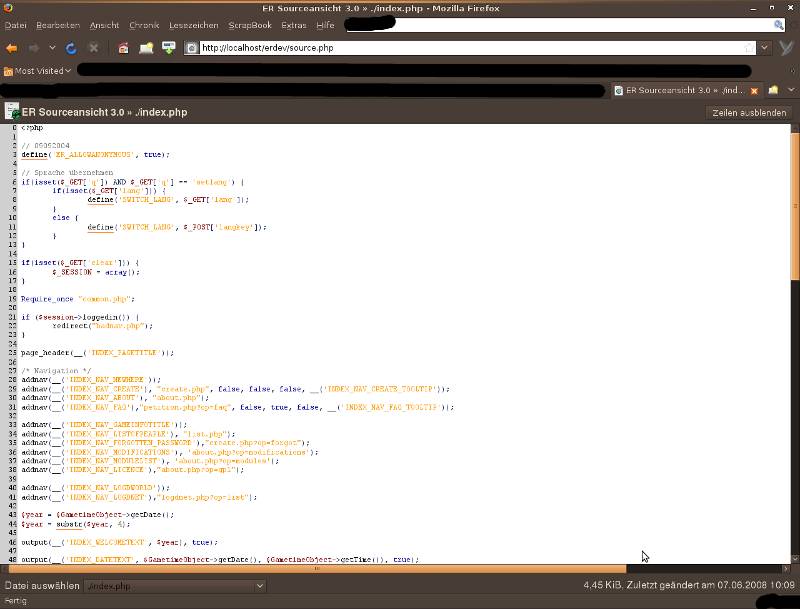Click the '$_SESSION = array();' line

click(95, 272)
